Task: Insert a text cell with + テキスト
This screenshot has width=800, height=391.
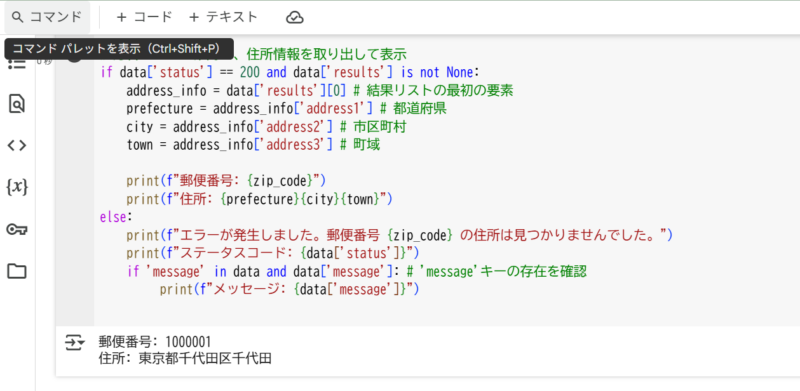Action: pyautogui.click(x=223, y=17)
